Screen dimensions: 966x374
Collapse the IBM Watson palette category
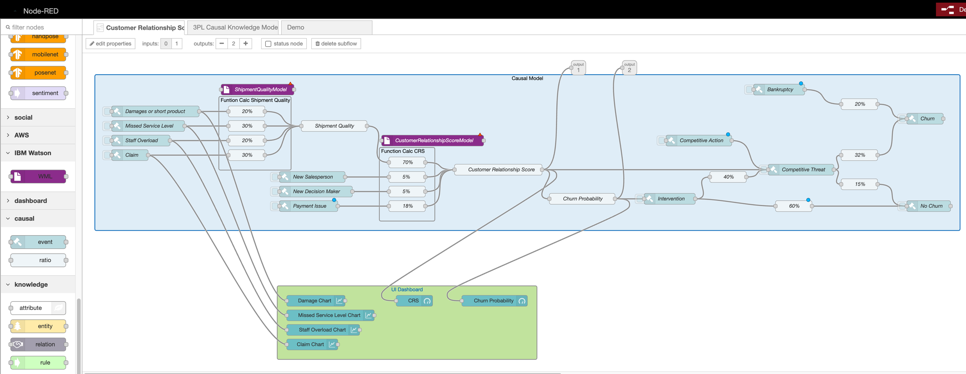pos(38,153)
